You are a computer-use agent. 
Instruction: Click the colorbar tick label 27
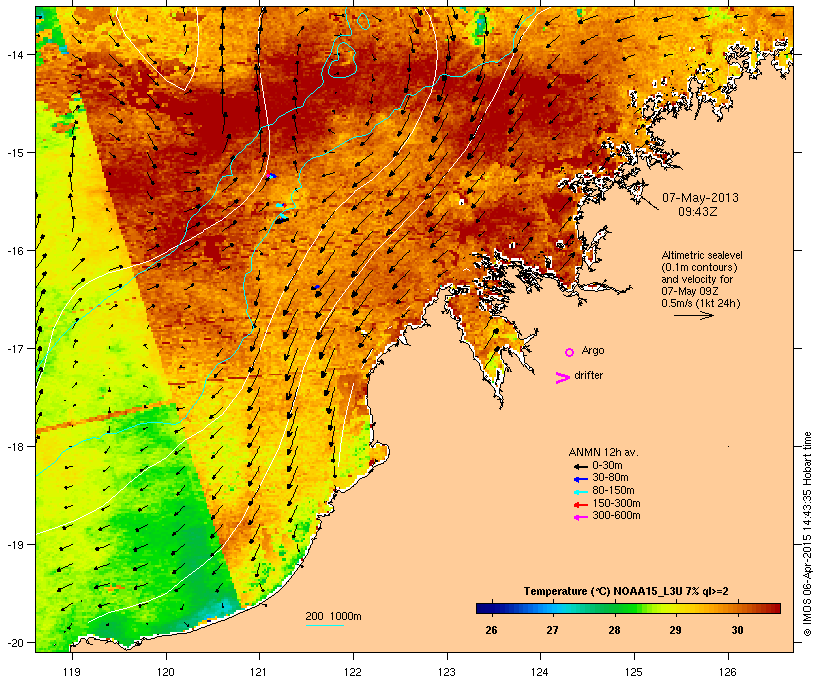552,630
